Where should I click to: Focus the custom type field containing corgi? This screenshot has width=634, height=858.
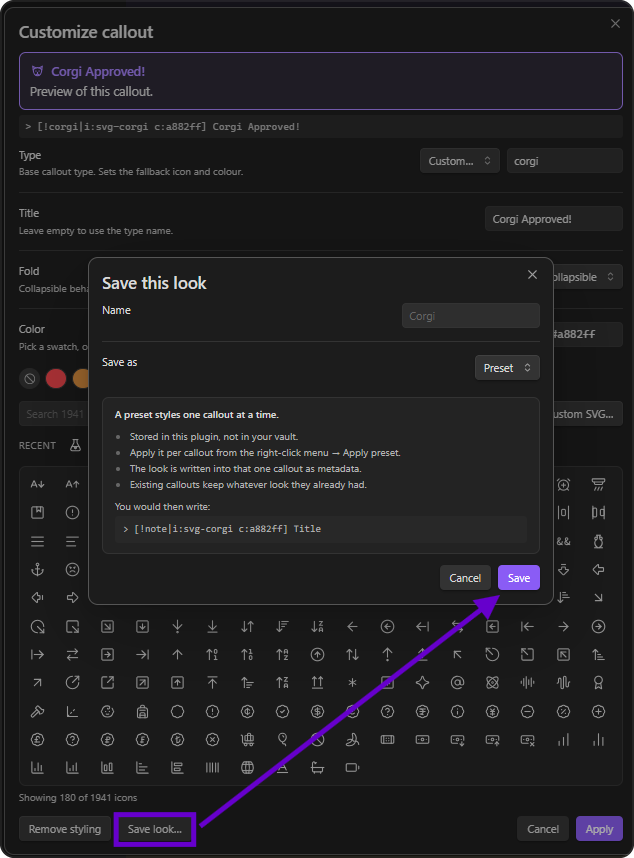565,161
